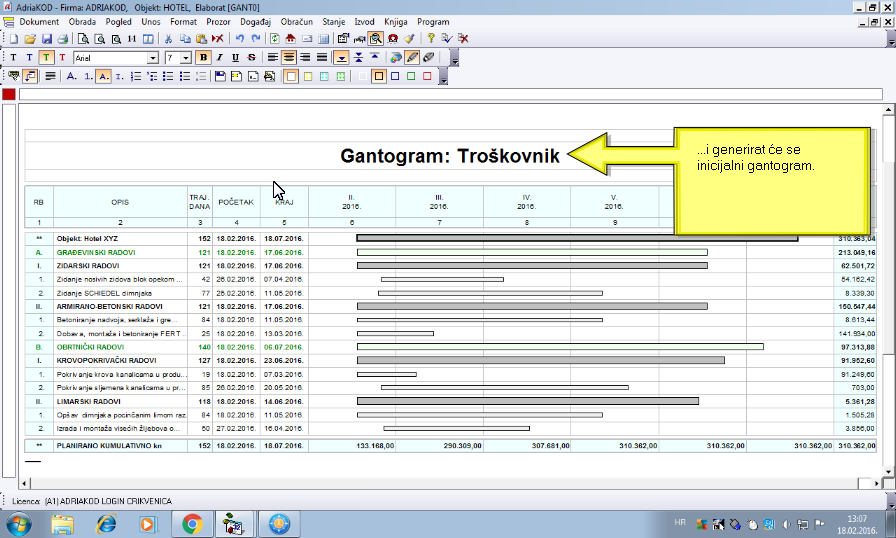Toggle bold formatting
This screenshot has height=538, width=896.
pyautogui.click(x=203, y=58)
